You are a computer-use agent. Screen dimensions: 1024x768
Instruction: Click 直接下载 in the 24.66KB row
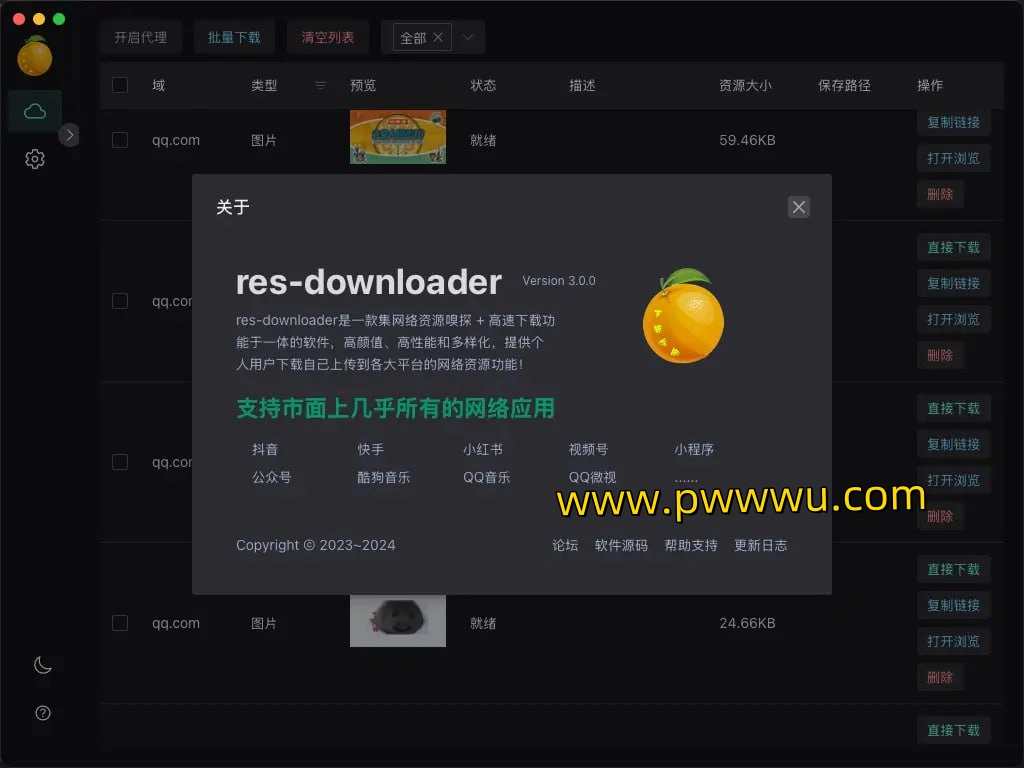953,569
